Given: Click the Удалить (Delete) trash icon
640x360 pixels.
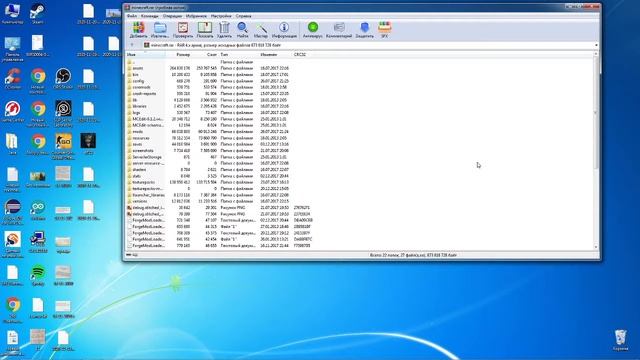Looking at the screenshot, I should 224,30.
